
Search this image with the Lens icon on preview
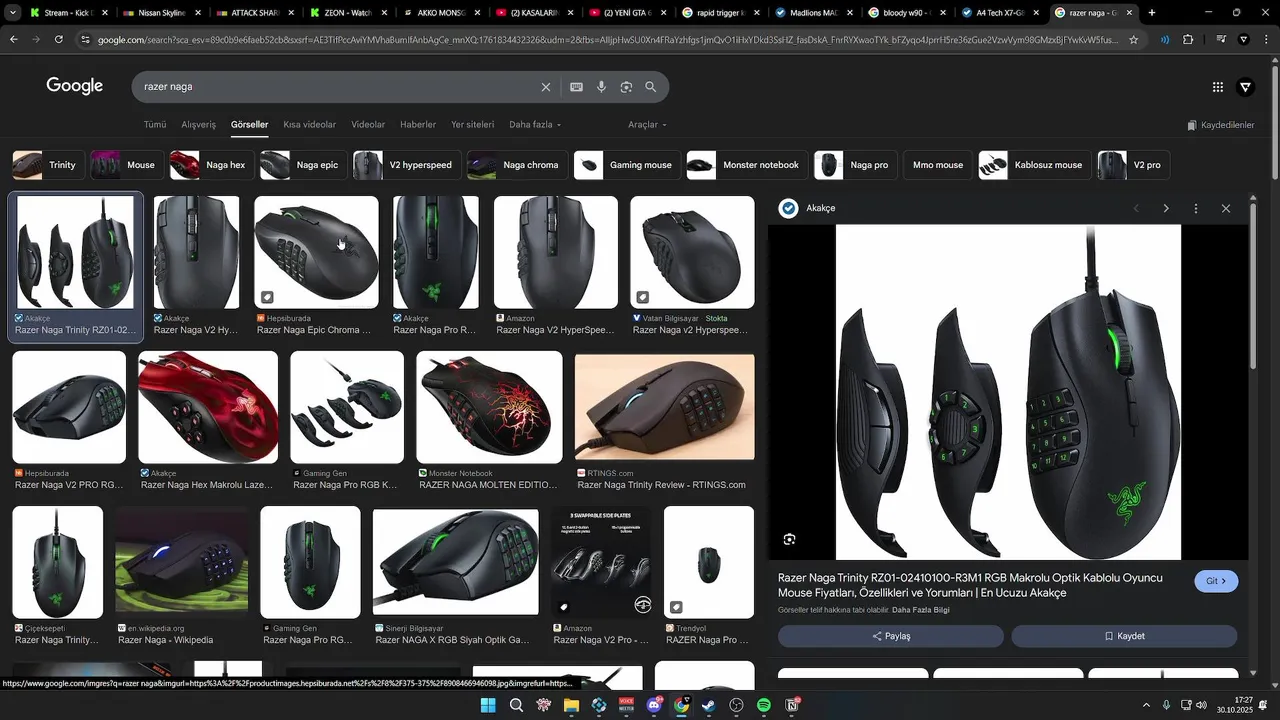click(789, 539)
